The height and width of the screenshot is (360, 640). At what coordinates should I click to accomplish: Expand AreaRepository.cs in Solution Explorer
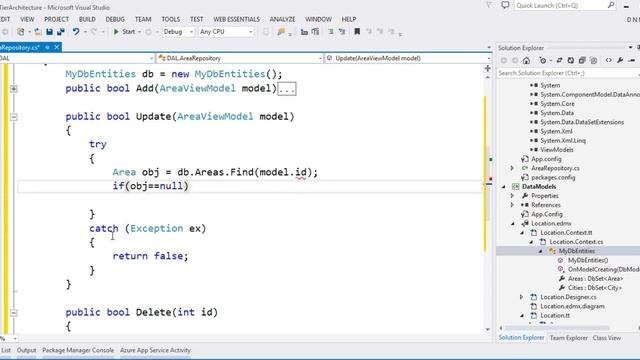[512, 168]
